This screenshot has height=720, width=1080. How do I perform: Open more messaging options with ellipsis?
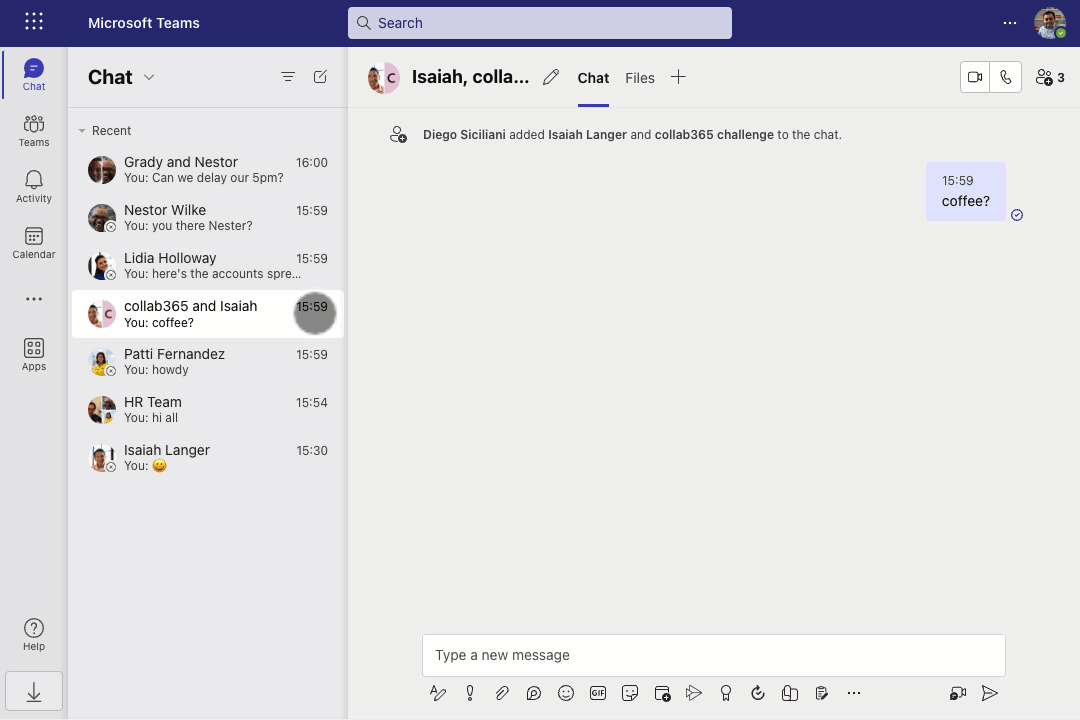(x=855, y=692)
